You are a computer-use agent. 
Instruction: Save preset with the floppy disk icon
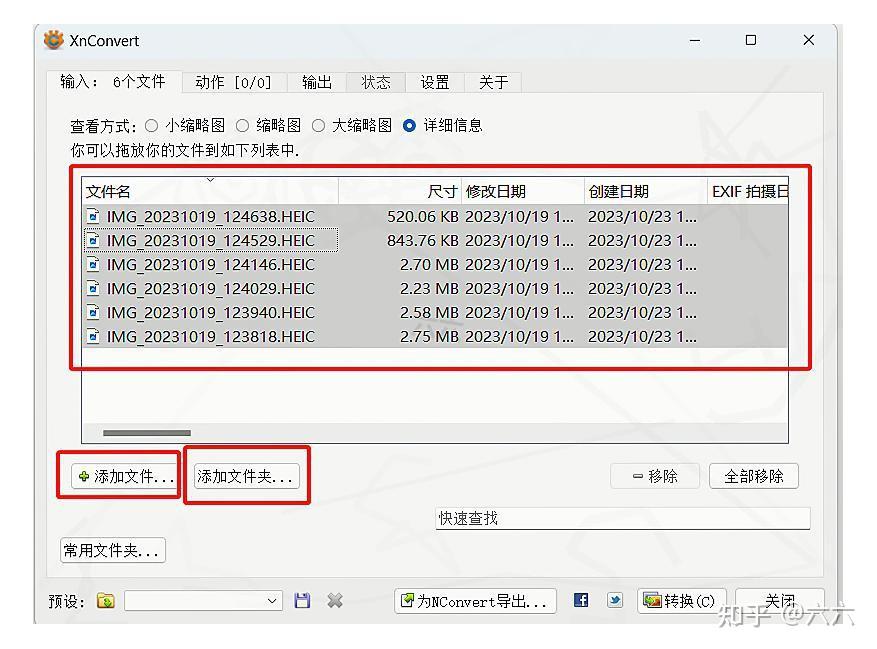tap(302, 601)
